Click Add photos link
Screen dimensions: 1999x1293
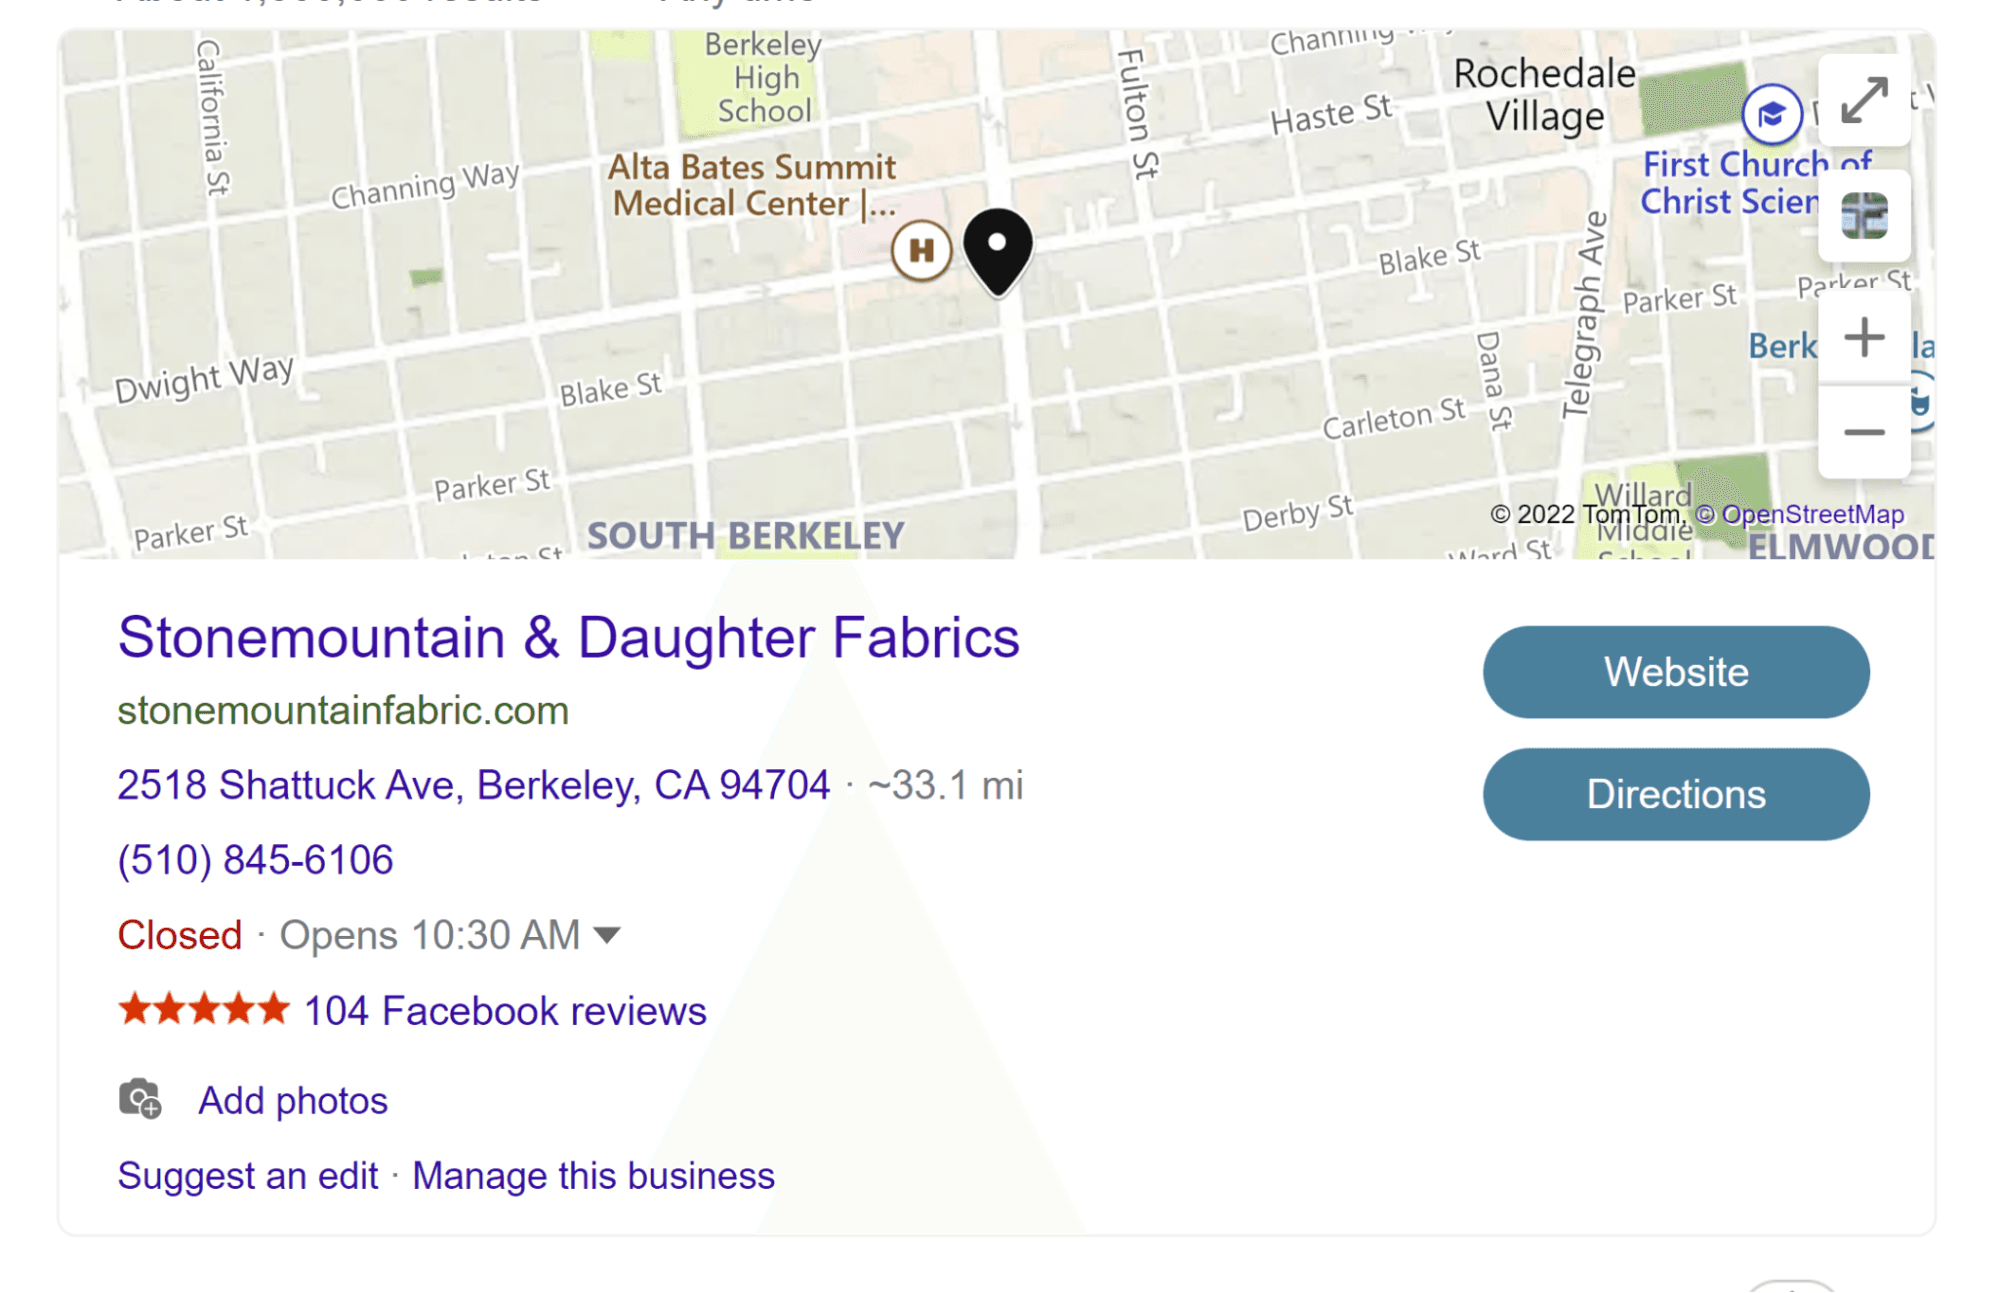(293, 1100)
